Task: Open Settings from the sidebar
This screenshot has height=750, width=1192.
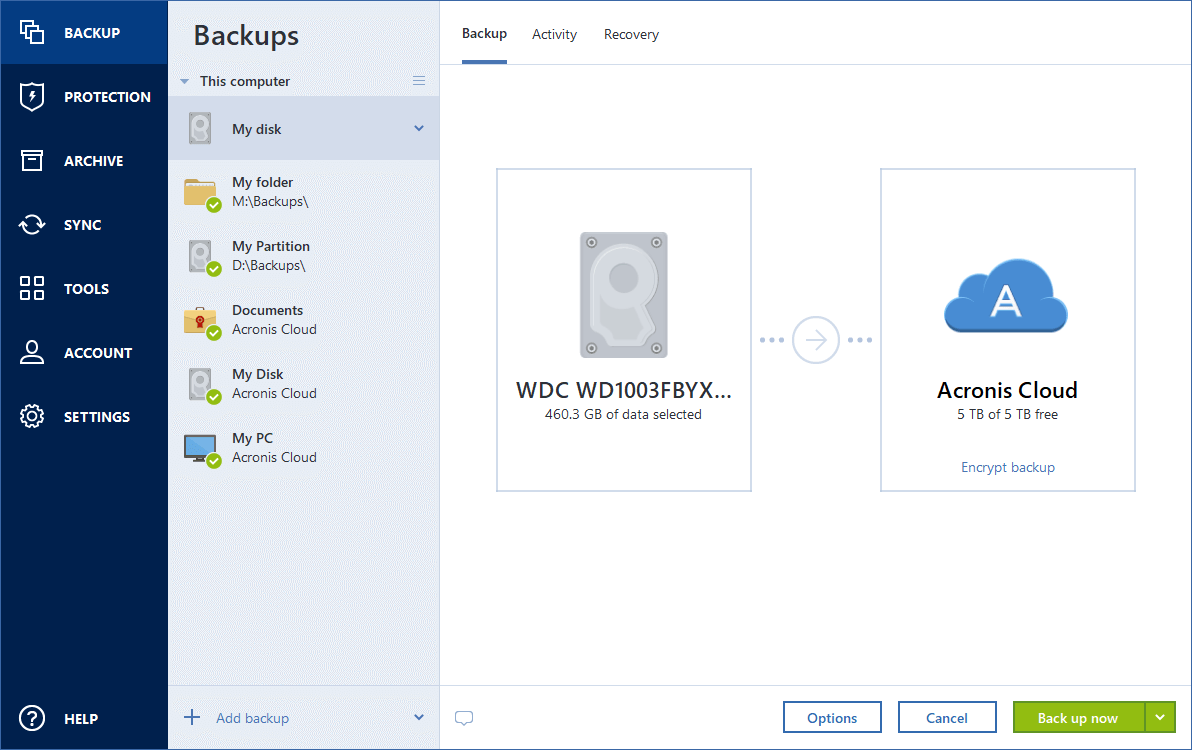Action: (x=84, y=416)
